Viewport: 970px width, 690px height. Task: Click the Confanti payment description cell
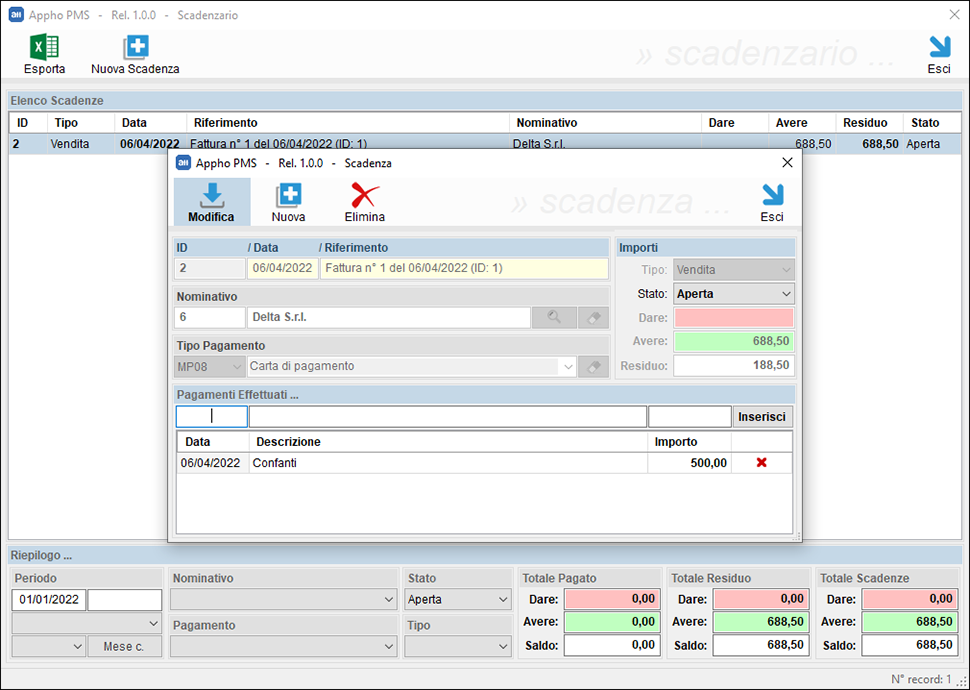pyautogui.click(x=448, y=463)
